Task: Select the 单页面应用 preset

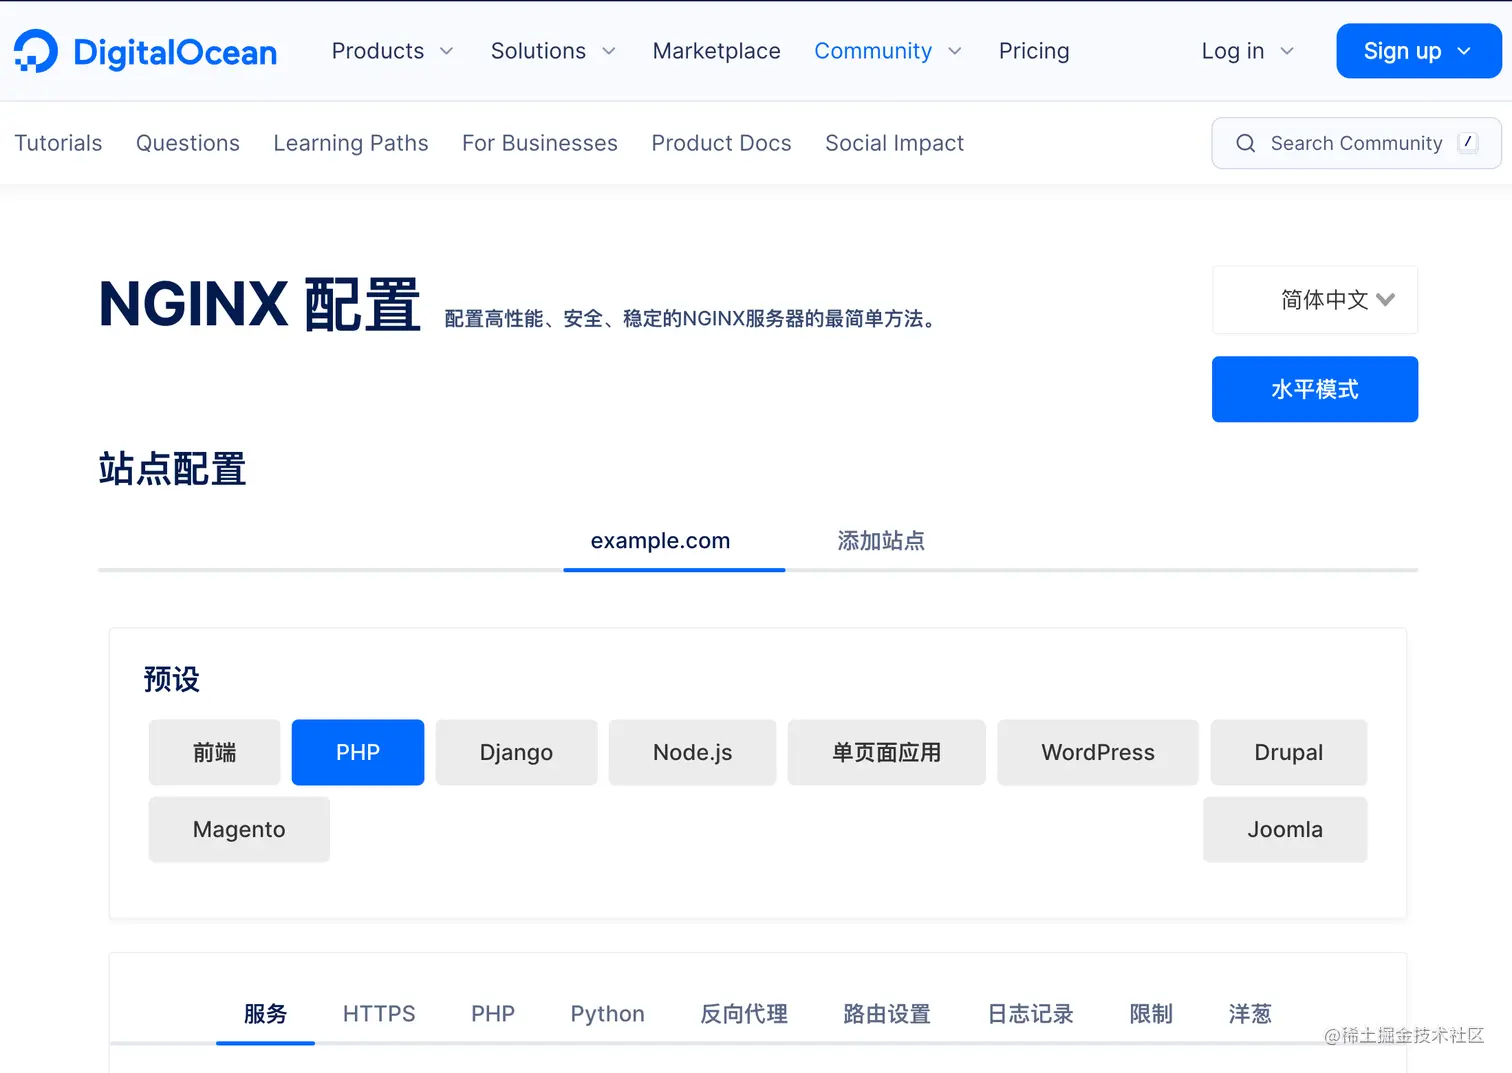Action: click(x=887, y=752)
